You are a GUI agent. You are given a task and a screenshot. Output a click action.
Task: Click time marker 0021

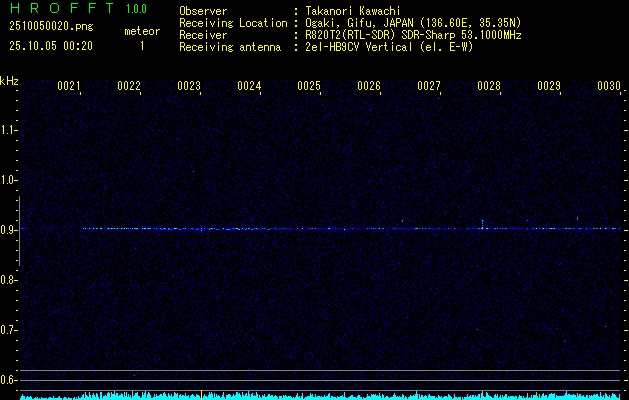pos(69,86)
